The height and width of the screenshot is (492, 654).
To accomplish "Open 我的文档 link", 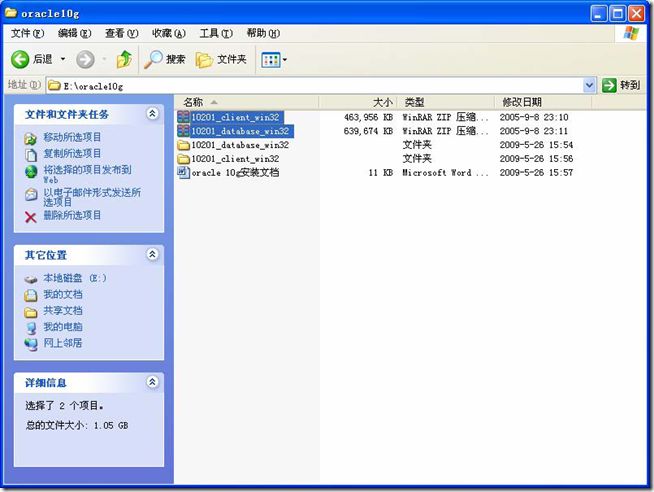I will (x=63, y=294).
